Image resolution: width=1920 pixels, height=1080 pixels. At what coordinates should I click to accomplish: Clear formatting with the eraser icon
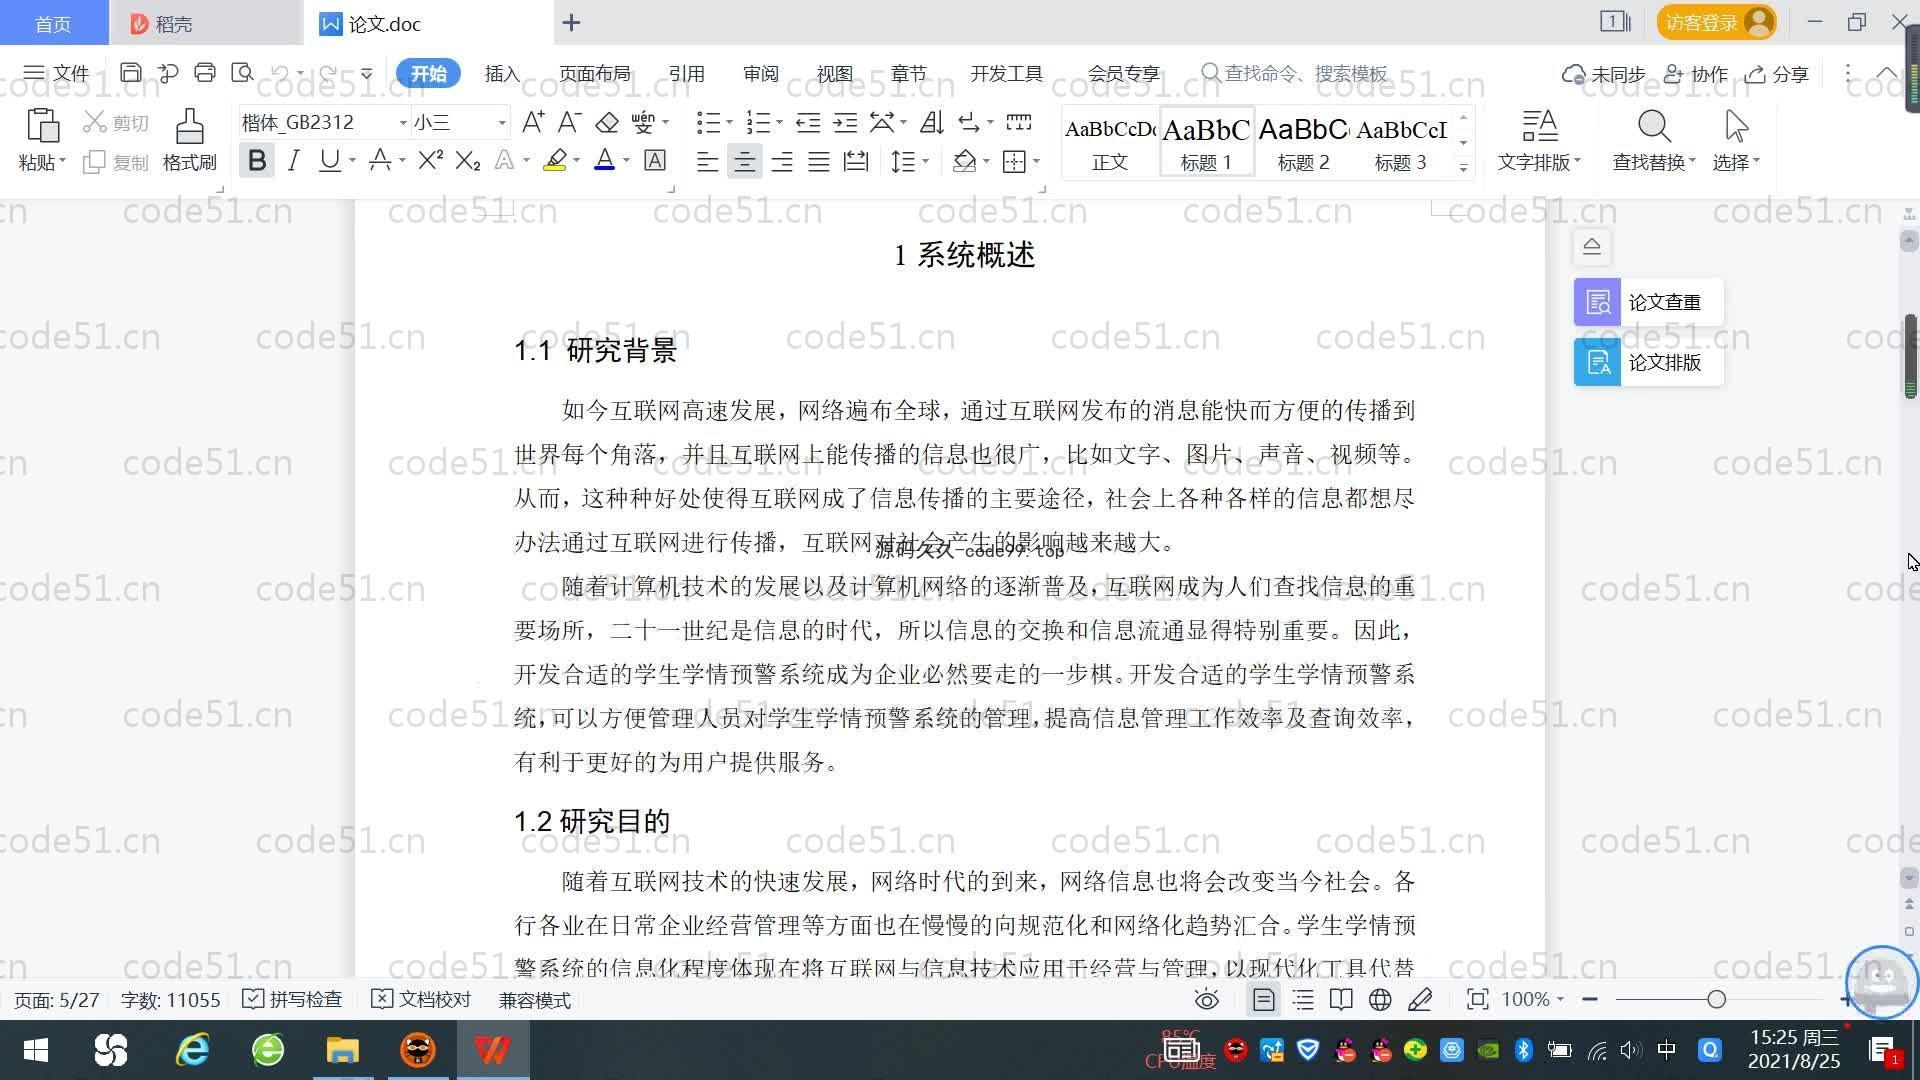click(606, 122)
